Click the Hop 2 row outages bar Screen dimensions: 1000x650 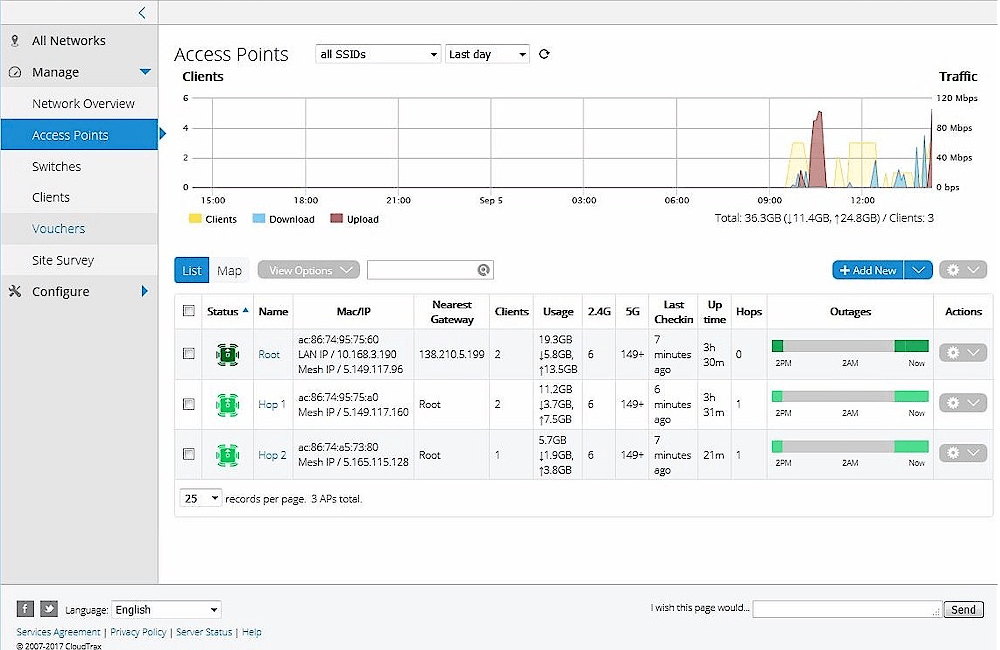[849, 446]
